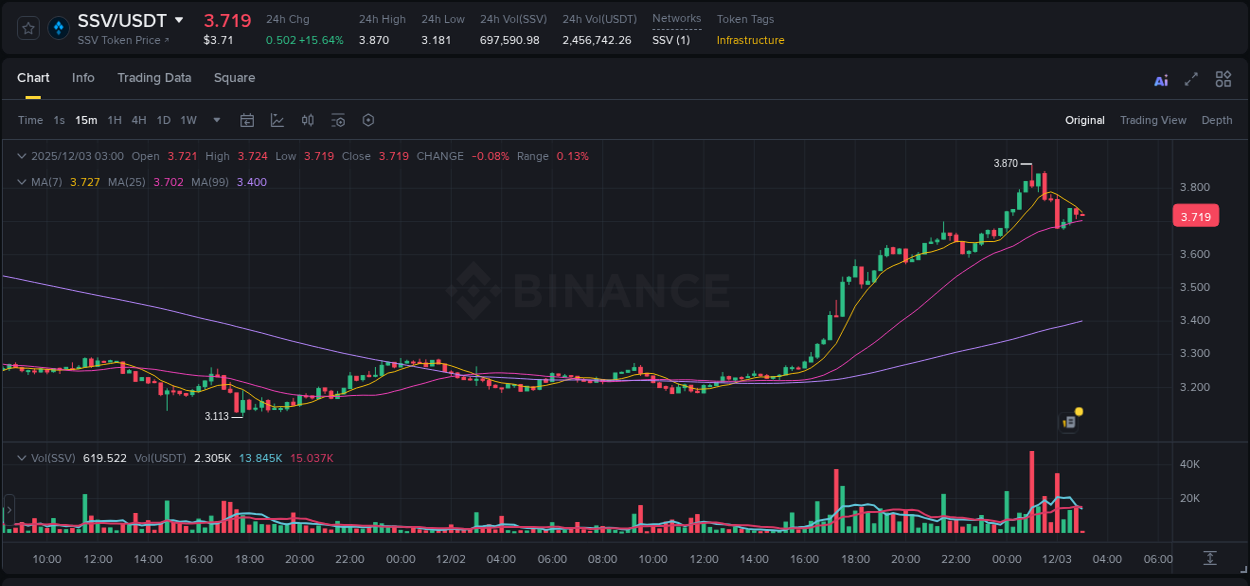Open the hexagon chart settings icon
The image size is (1250, 586).
[368, 120]
